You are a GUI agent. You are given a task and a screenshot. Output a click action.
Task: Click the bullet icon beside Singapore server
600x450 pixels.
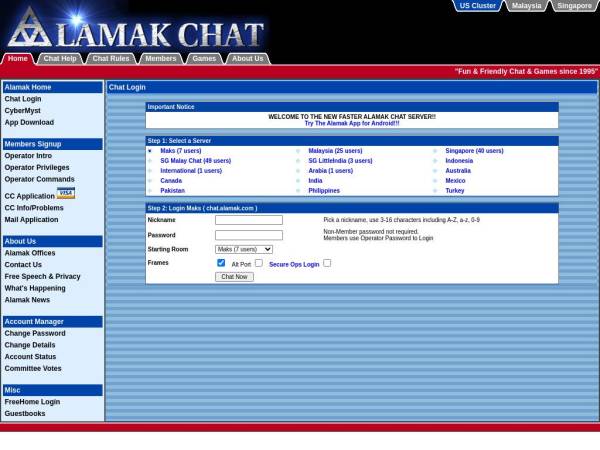(435, 151)
